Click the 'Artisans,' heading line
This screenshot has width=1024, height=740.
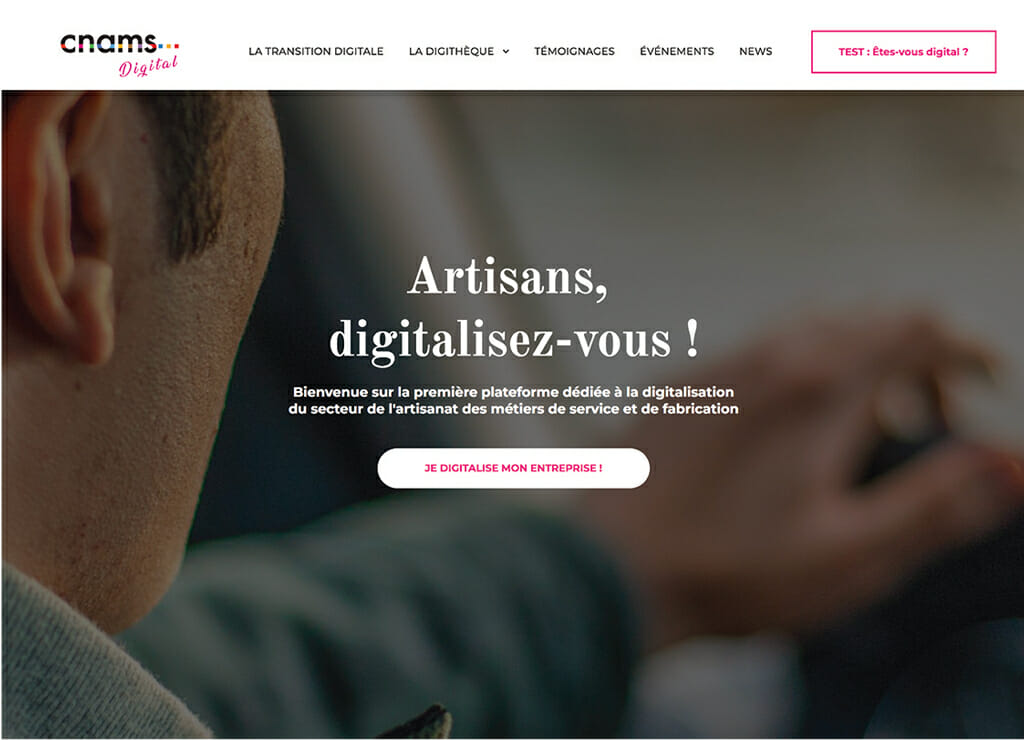[x=507, y=278]
